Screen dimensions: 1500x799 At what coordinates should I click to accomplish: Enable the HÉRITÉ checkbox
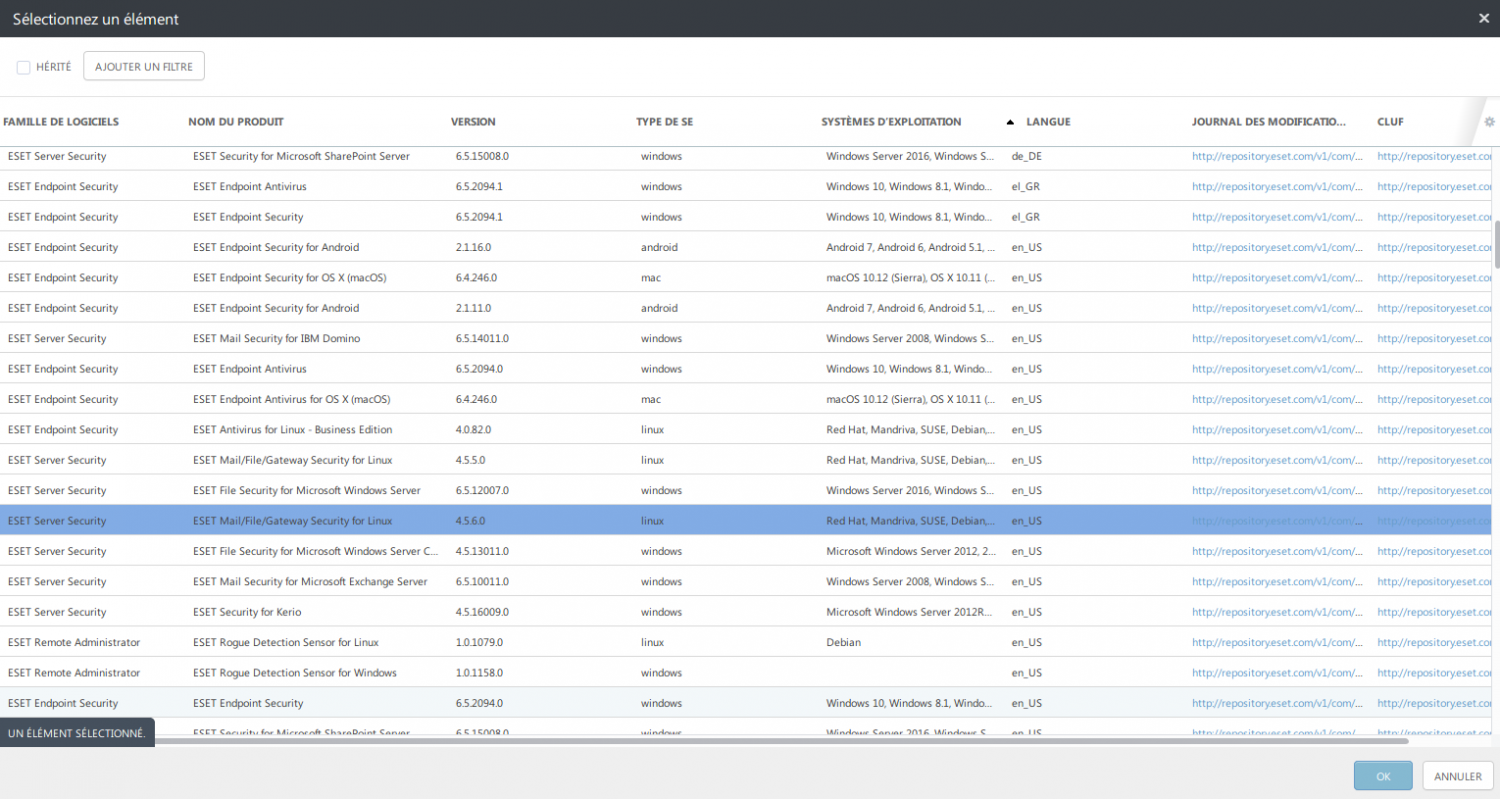coord(24,67)
